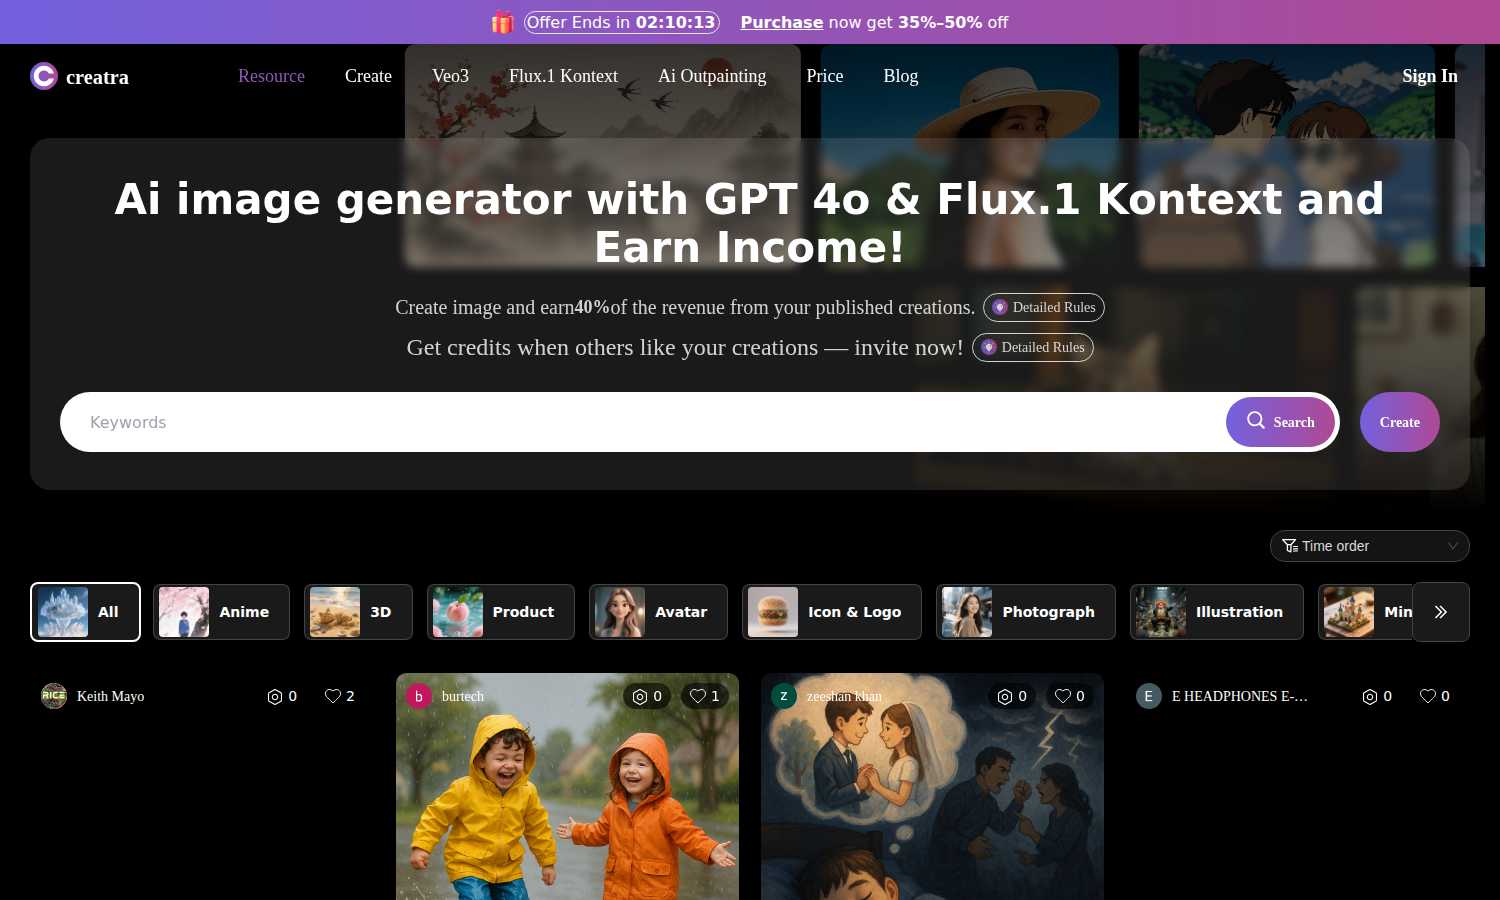The width and height of the screenshot is (1500, 900).
Task: Select the All category tab
Action: 85,612
